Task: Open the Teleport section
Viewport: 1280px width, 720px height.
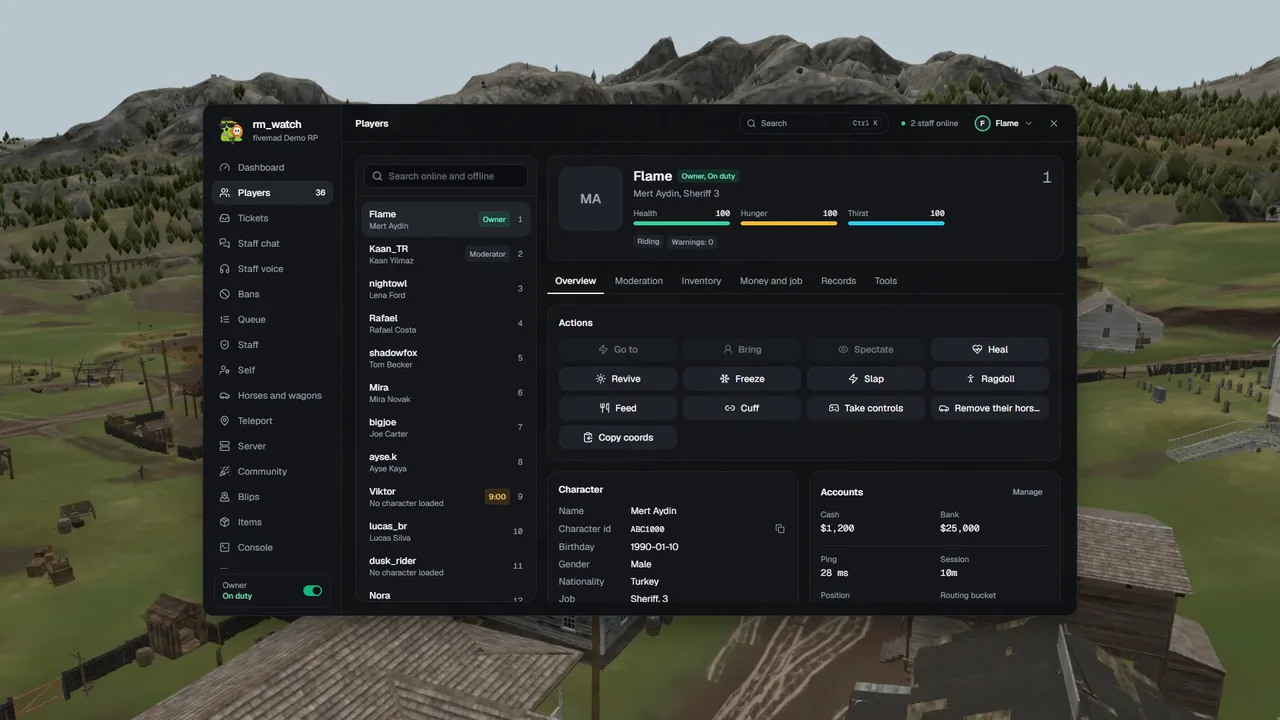Action: [272, 421]
